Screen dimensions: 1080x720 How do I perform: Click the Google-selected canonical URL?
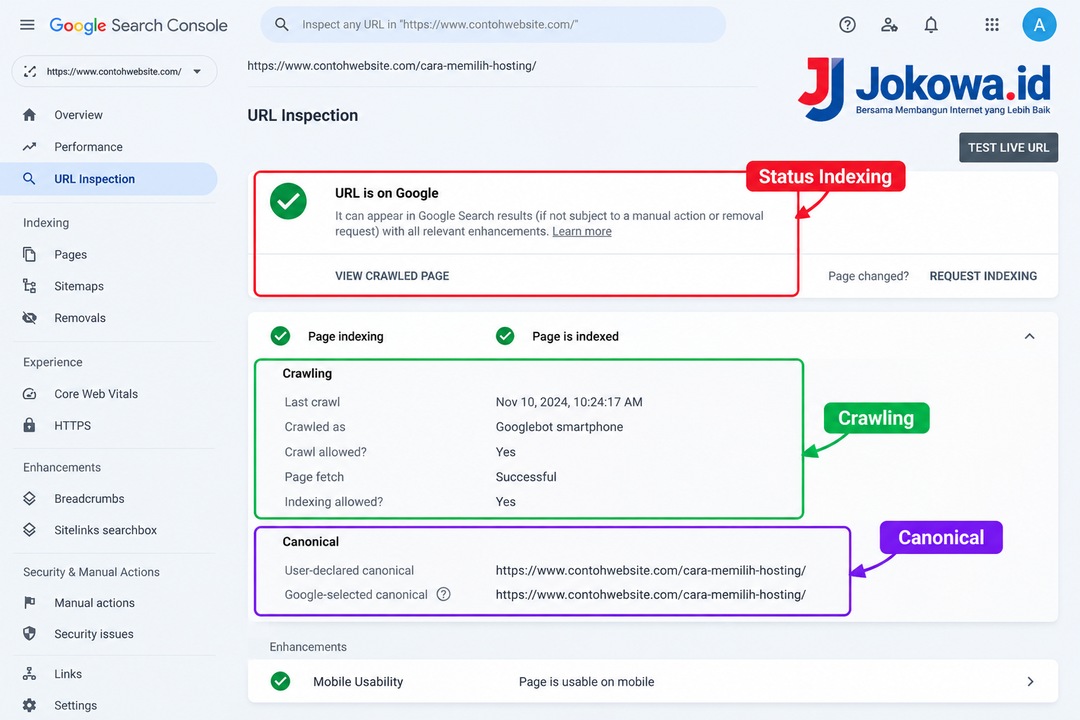click(x=651, y=595)
